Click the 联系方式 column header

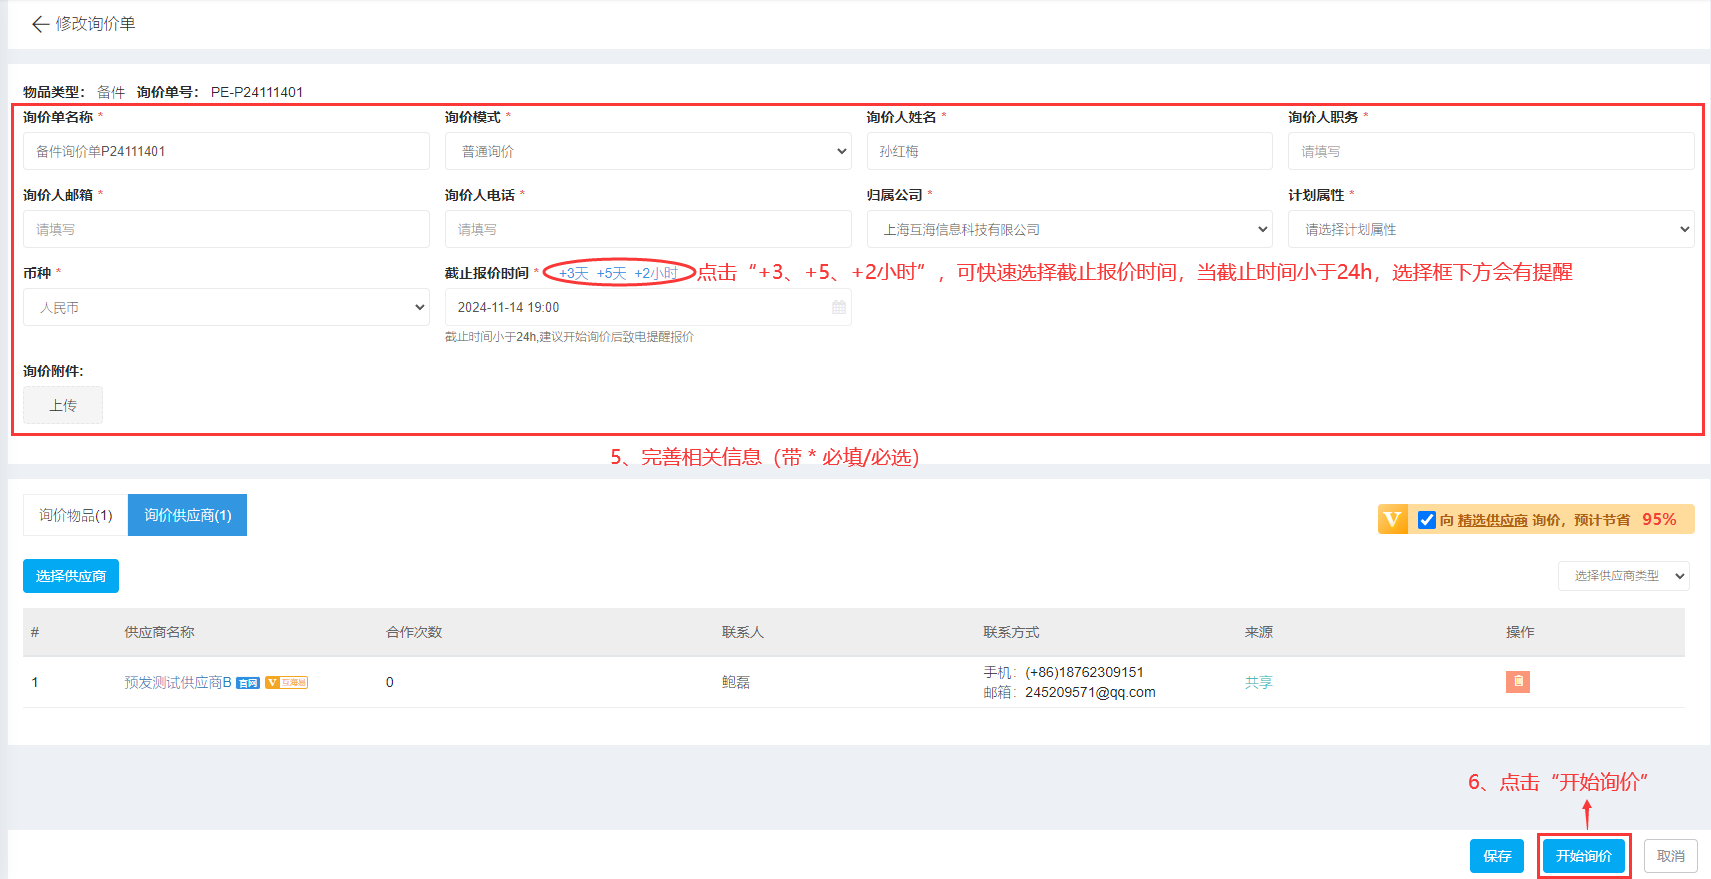pos(1011,632)
